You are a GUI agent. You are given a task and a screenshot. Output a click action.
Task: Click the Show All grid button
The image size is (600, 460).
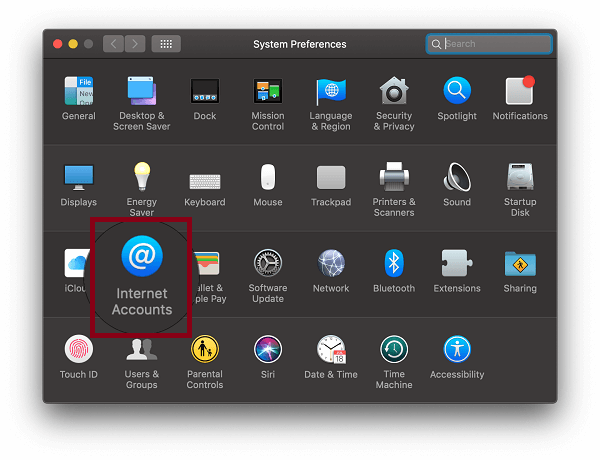pyautogui.click(x=166, y=44)
